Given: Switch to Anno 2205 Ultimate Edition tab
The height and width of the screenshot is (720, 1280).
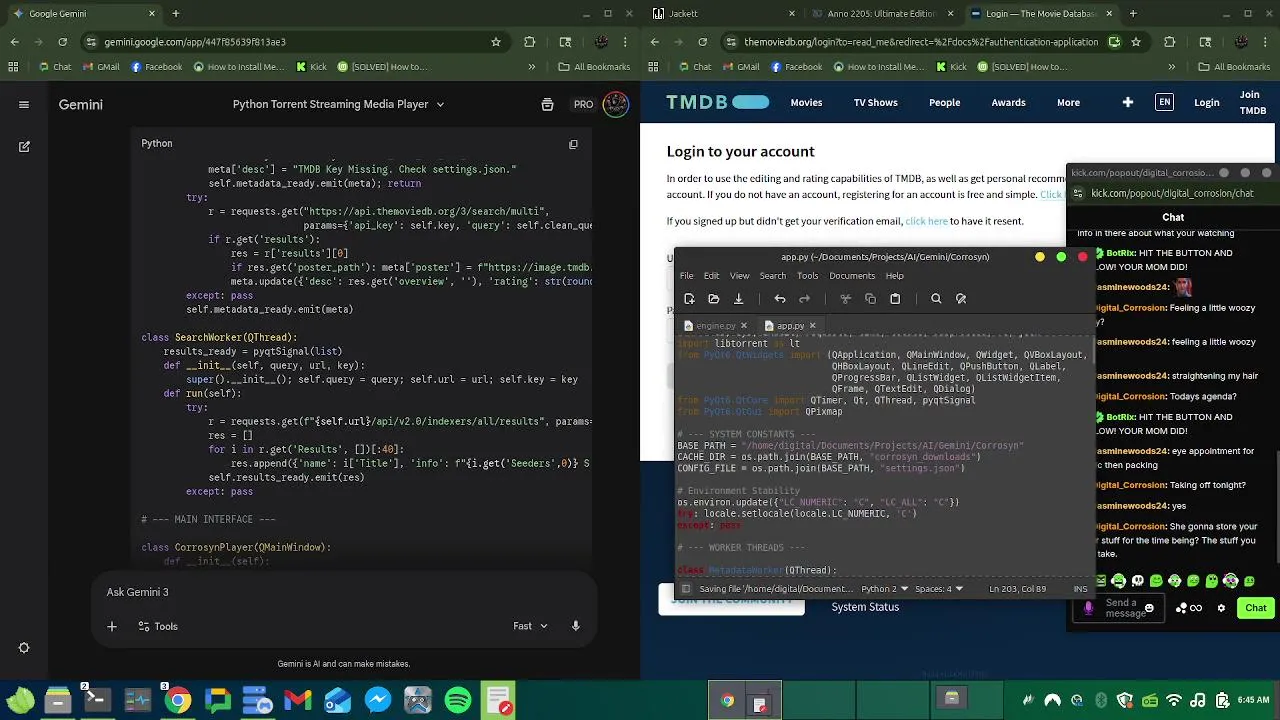Looking at the screenshot, I should click(x=884, y=13).
